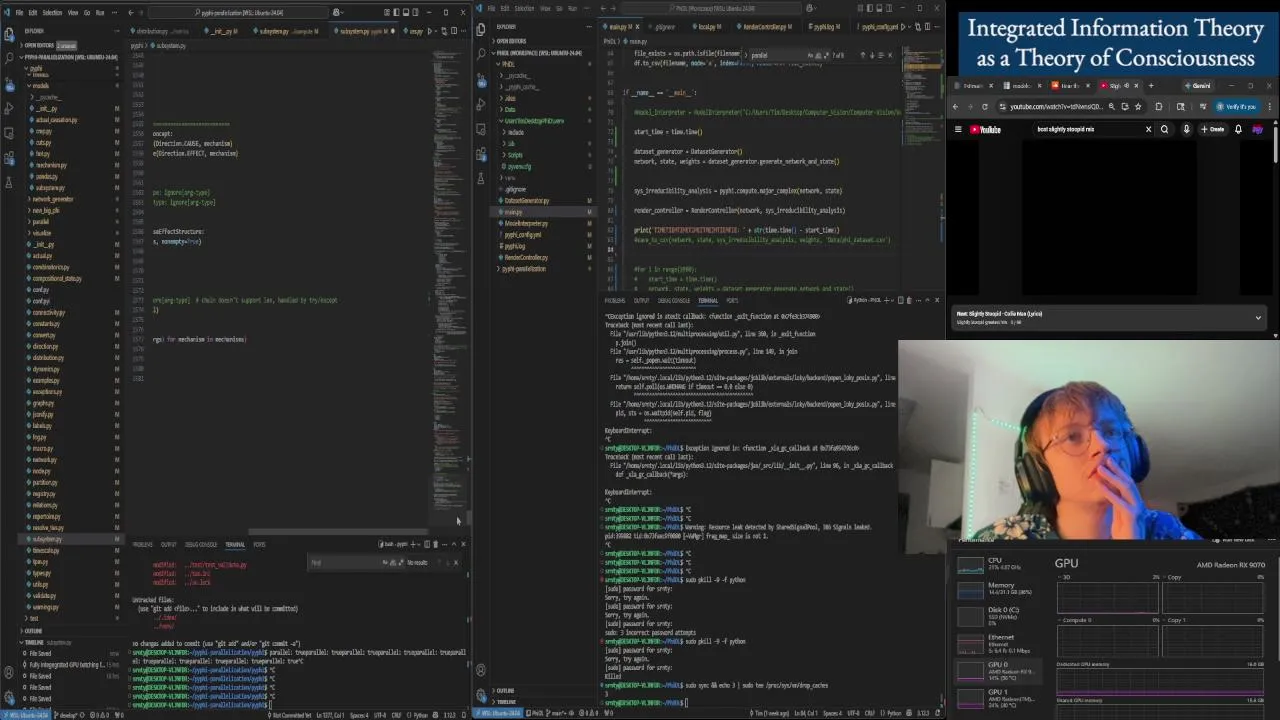Run Python file in right VS Code editor
The width and height of the screenshot is (1280, 720).
pyautogui.click(x=902, y=27)
